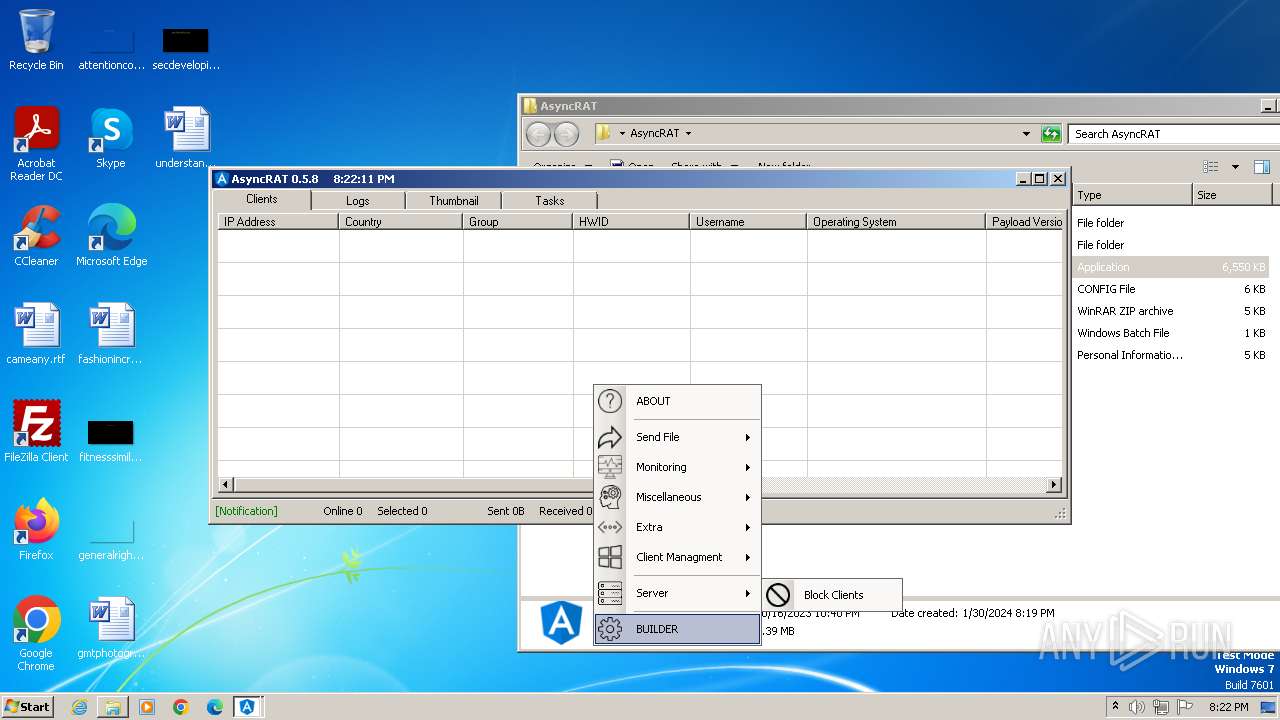The width and height of the screenshot is (1280, 720).
Task: Click the Search AsyncRAT field
Action: coord(1172,133)
